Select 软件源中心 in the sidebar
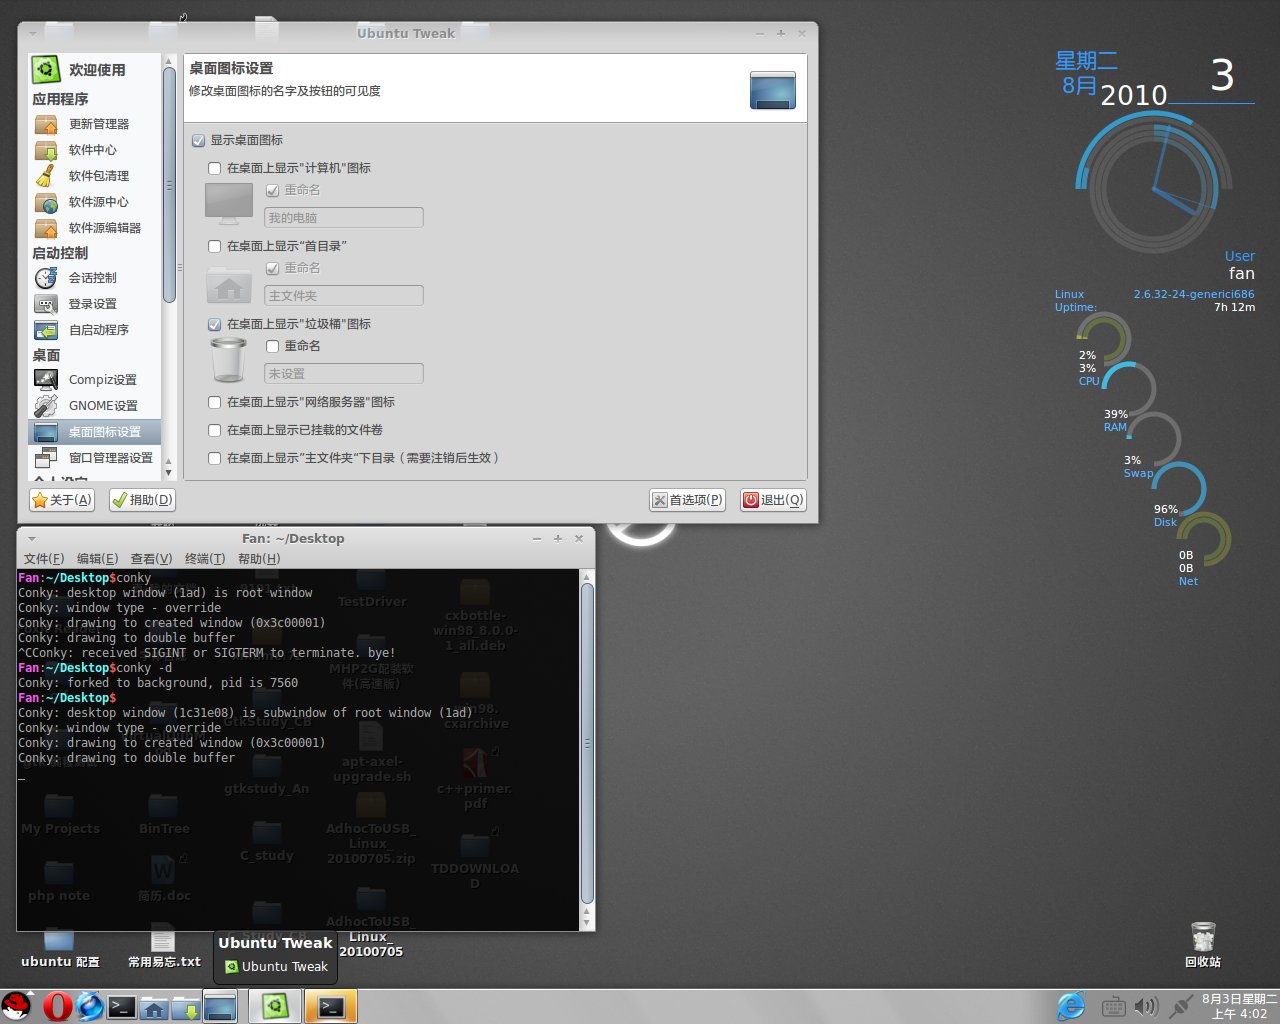Image resolution: width=1280 pixels, height=1024 pixels. click(x=95, y=202)
